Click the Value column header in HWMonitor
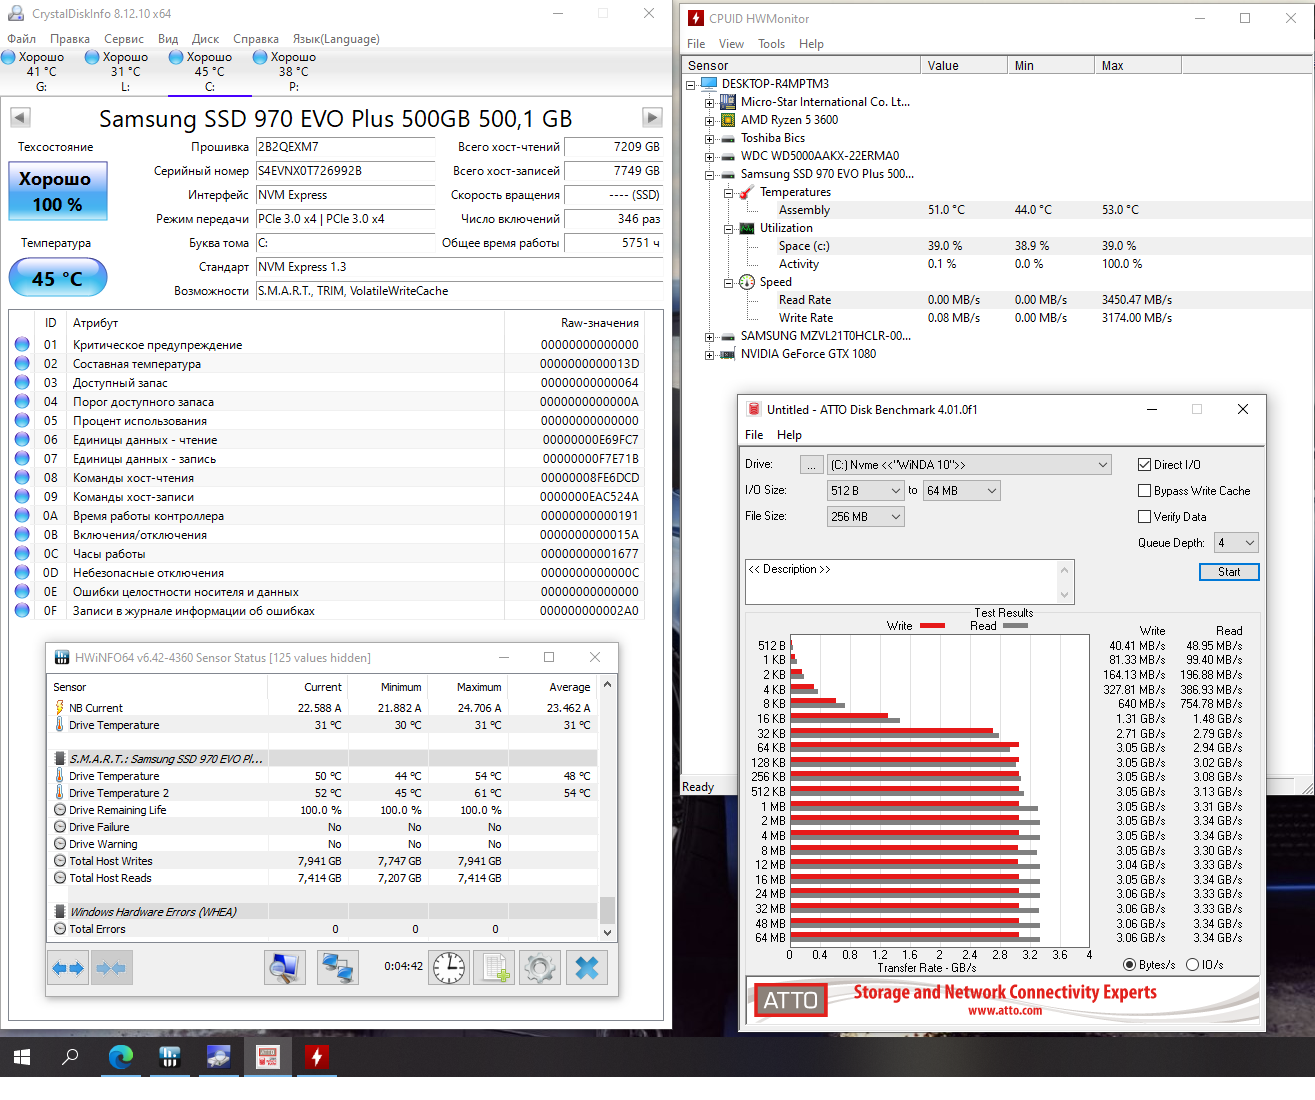 [x=963, y=66]
